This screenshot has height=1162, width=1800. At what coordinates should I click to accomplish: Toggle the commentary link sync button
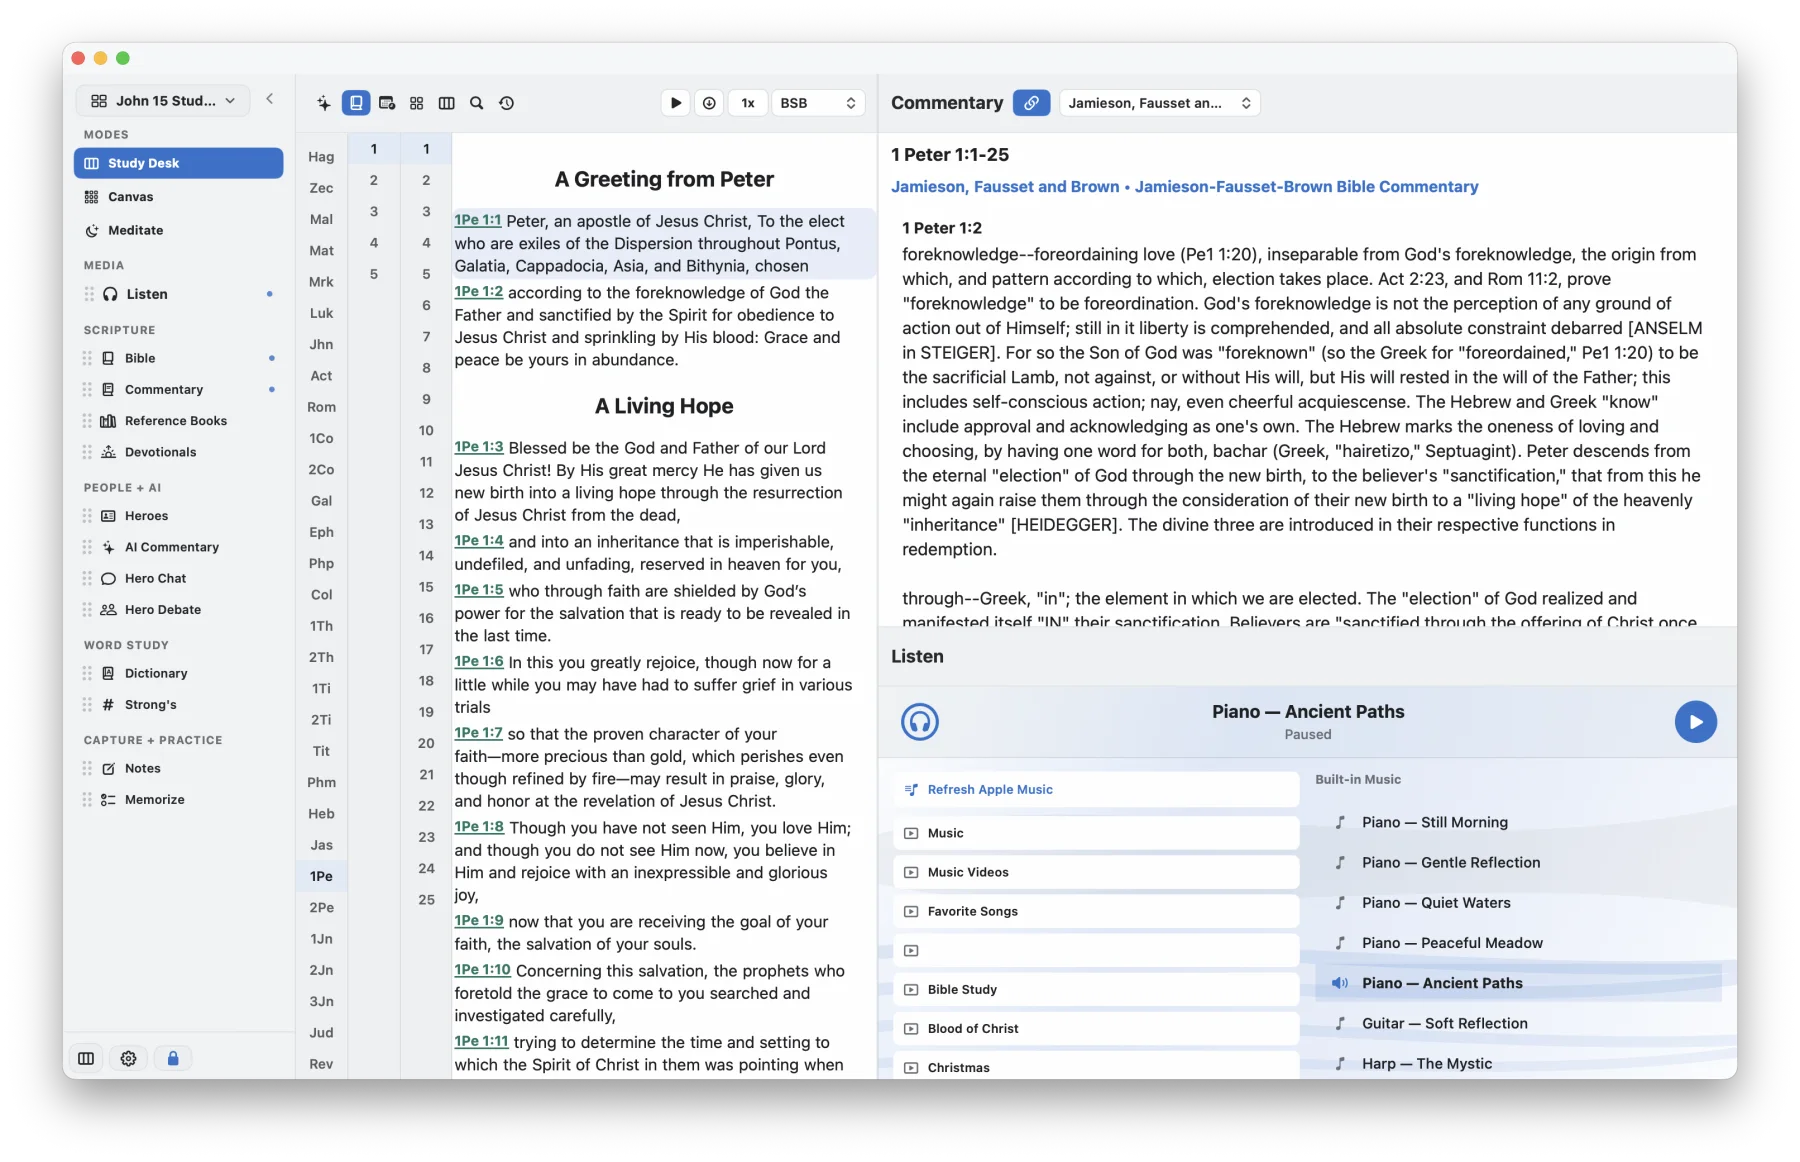point(1031,103)
